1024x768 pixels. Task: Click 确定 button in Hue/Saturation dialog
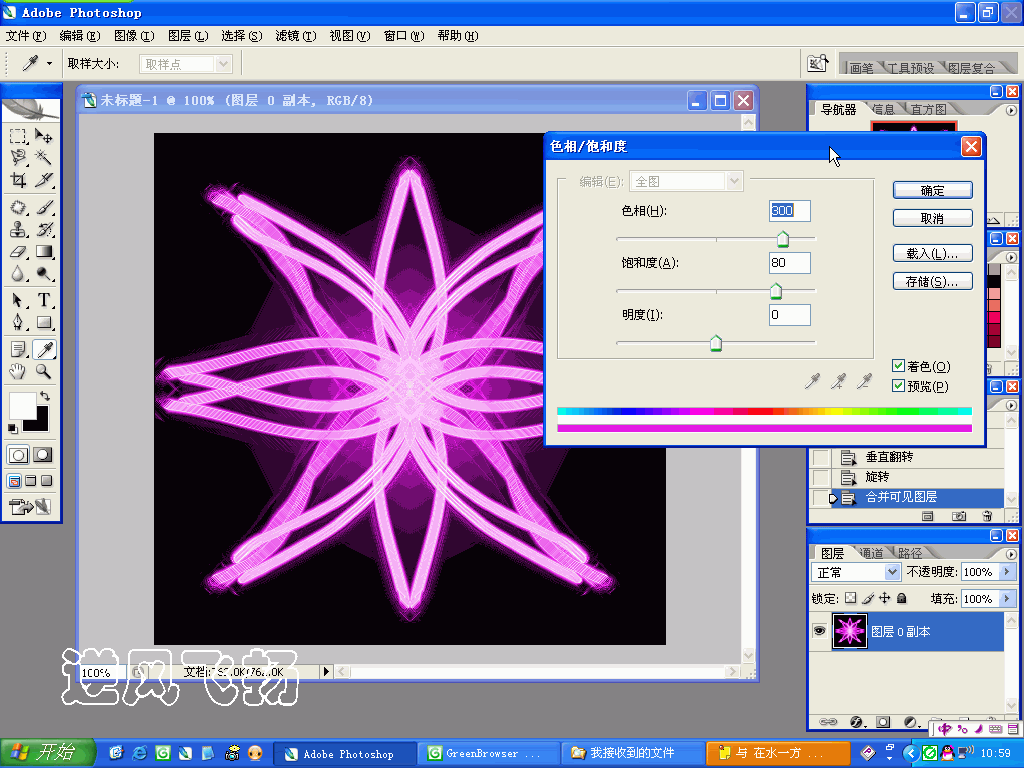(x=932, y=190)
